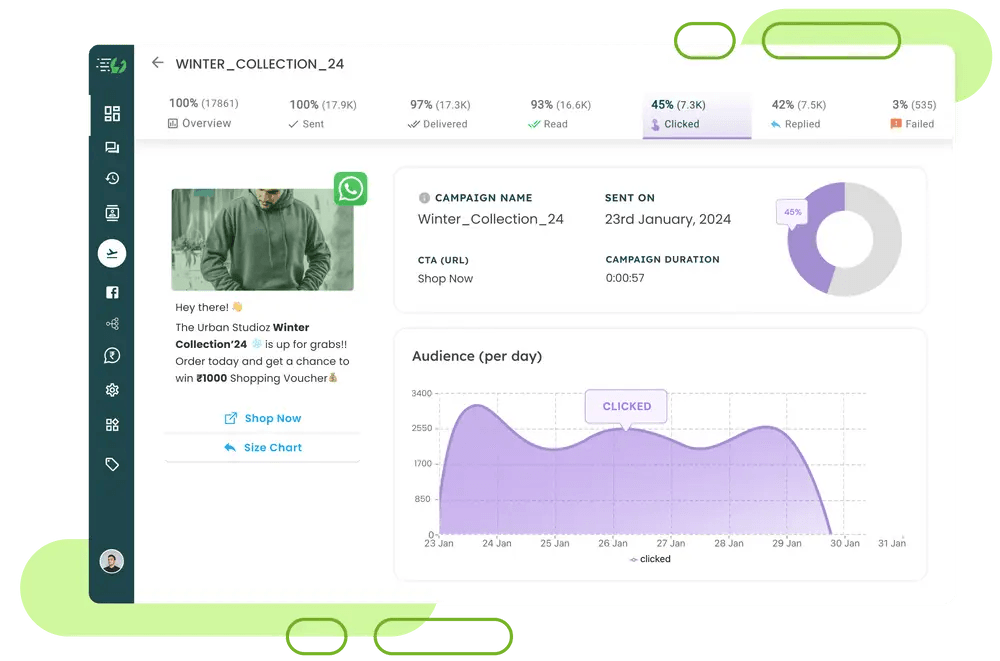Image resolution: width=1000 pixels, height=661 pixels.
Task: Open the Failed tab
Action: pyautogui.click(x=912, y=114)
